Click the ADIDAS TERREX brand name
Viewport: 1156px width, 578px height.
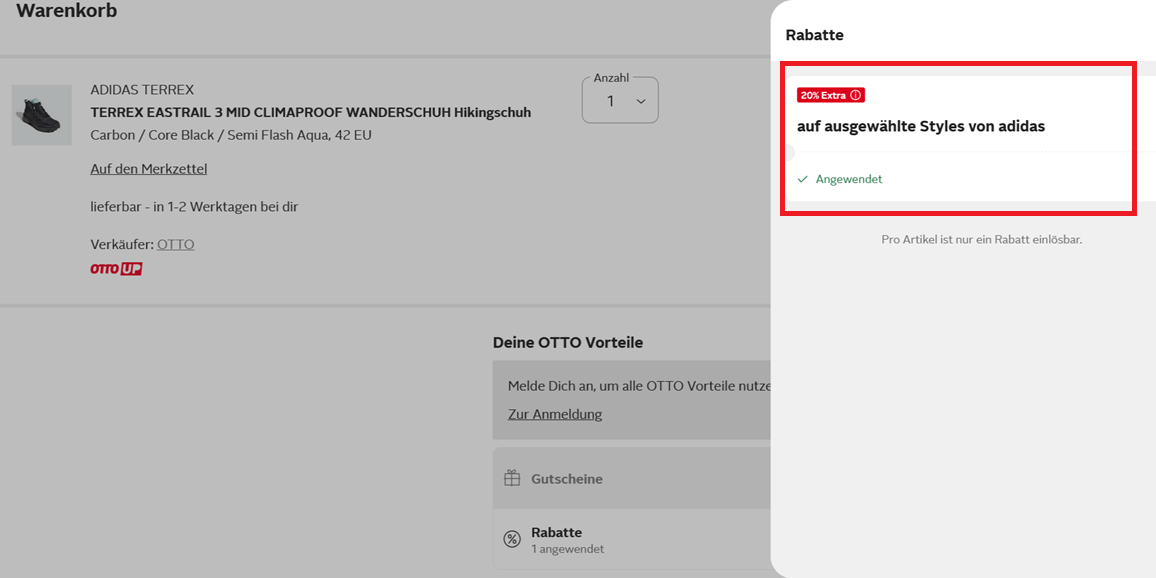coord(142,90)
